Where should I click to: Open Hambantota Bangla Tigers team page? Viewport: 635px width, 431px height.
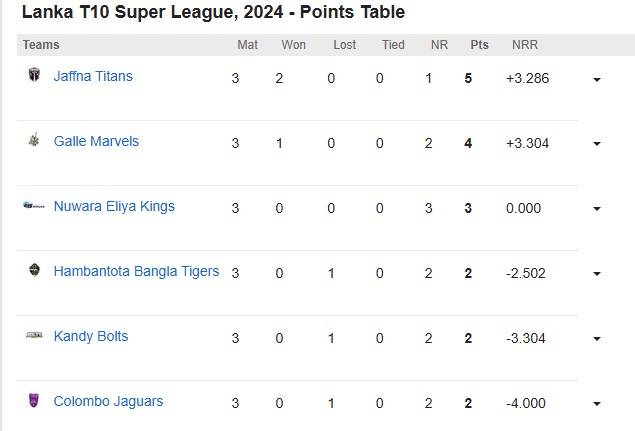[x=136, y=271]
